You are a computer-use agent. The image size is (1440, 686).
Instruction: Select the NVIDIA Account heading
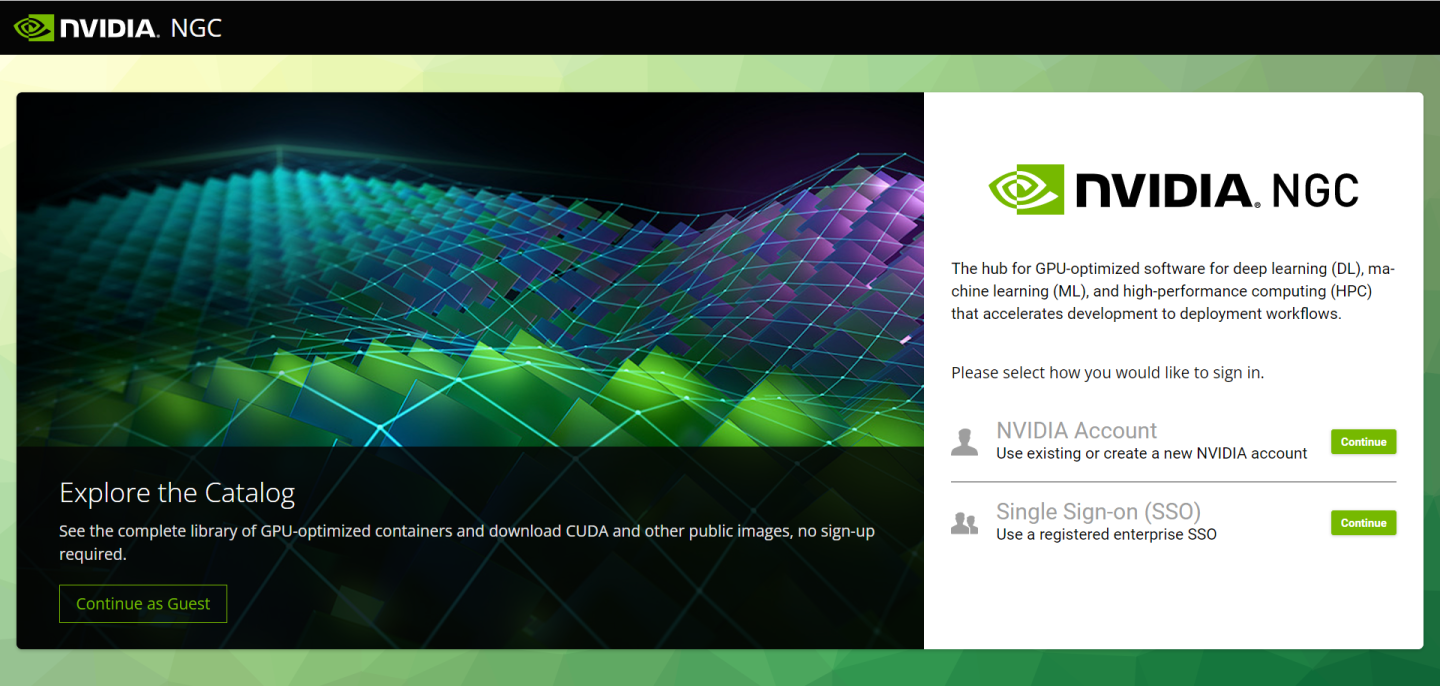1076,431
